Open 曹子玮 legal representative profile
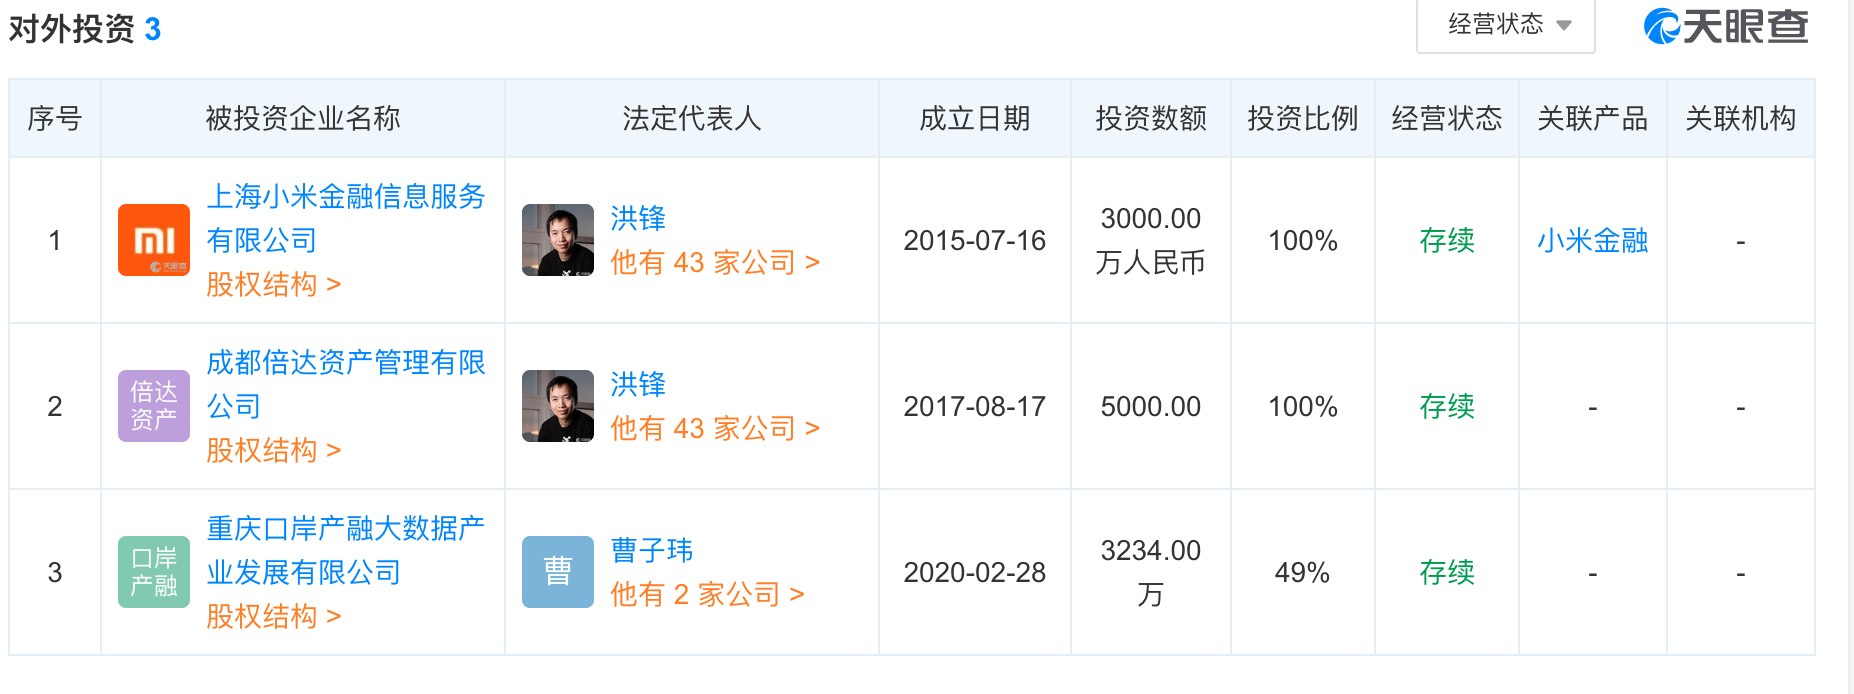Viewport: 1854px width, 694px height. coord(652,550)
